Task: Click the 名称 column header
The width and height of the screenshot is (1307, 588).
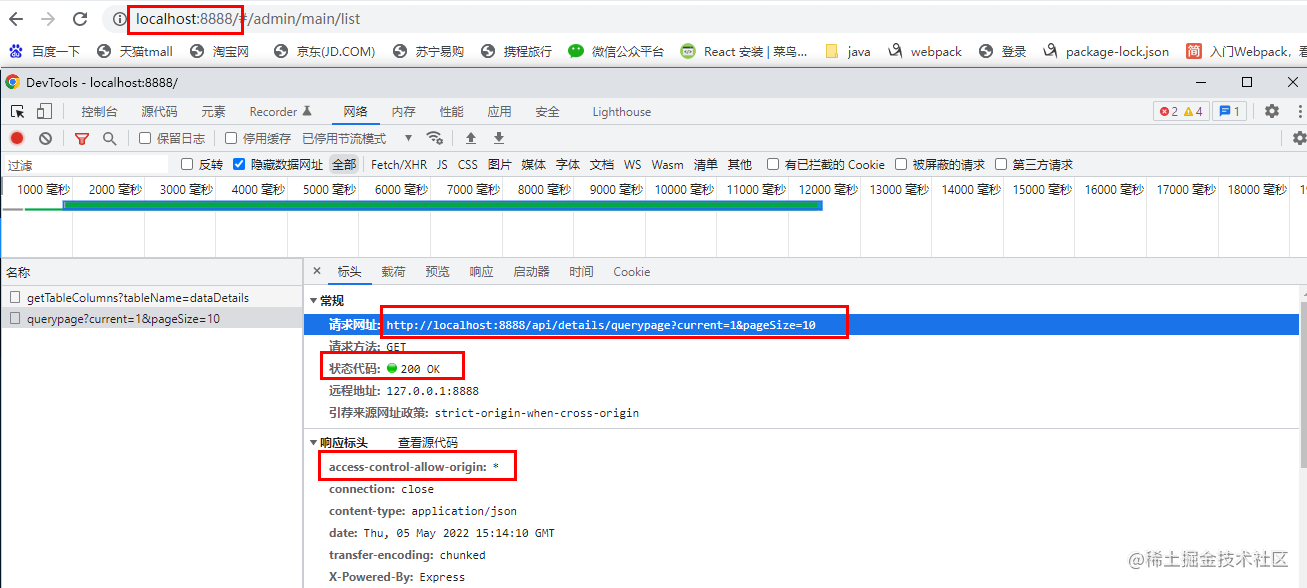Action: pos(151,271)
